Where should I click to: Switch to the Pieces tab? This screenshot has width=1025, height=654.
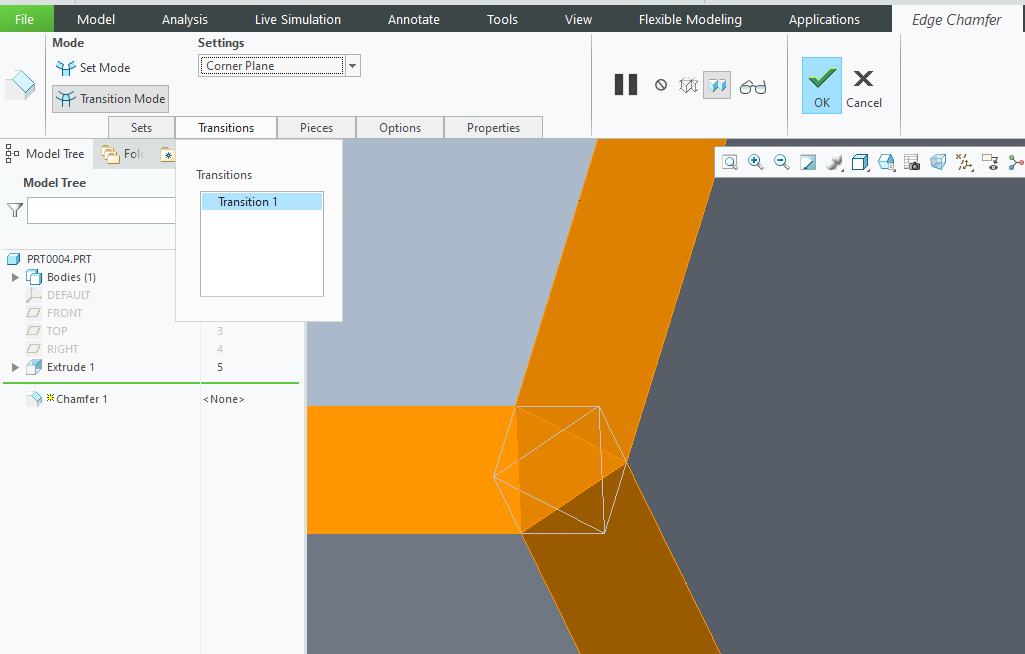point(316,127)
